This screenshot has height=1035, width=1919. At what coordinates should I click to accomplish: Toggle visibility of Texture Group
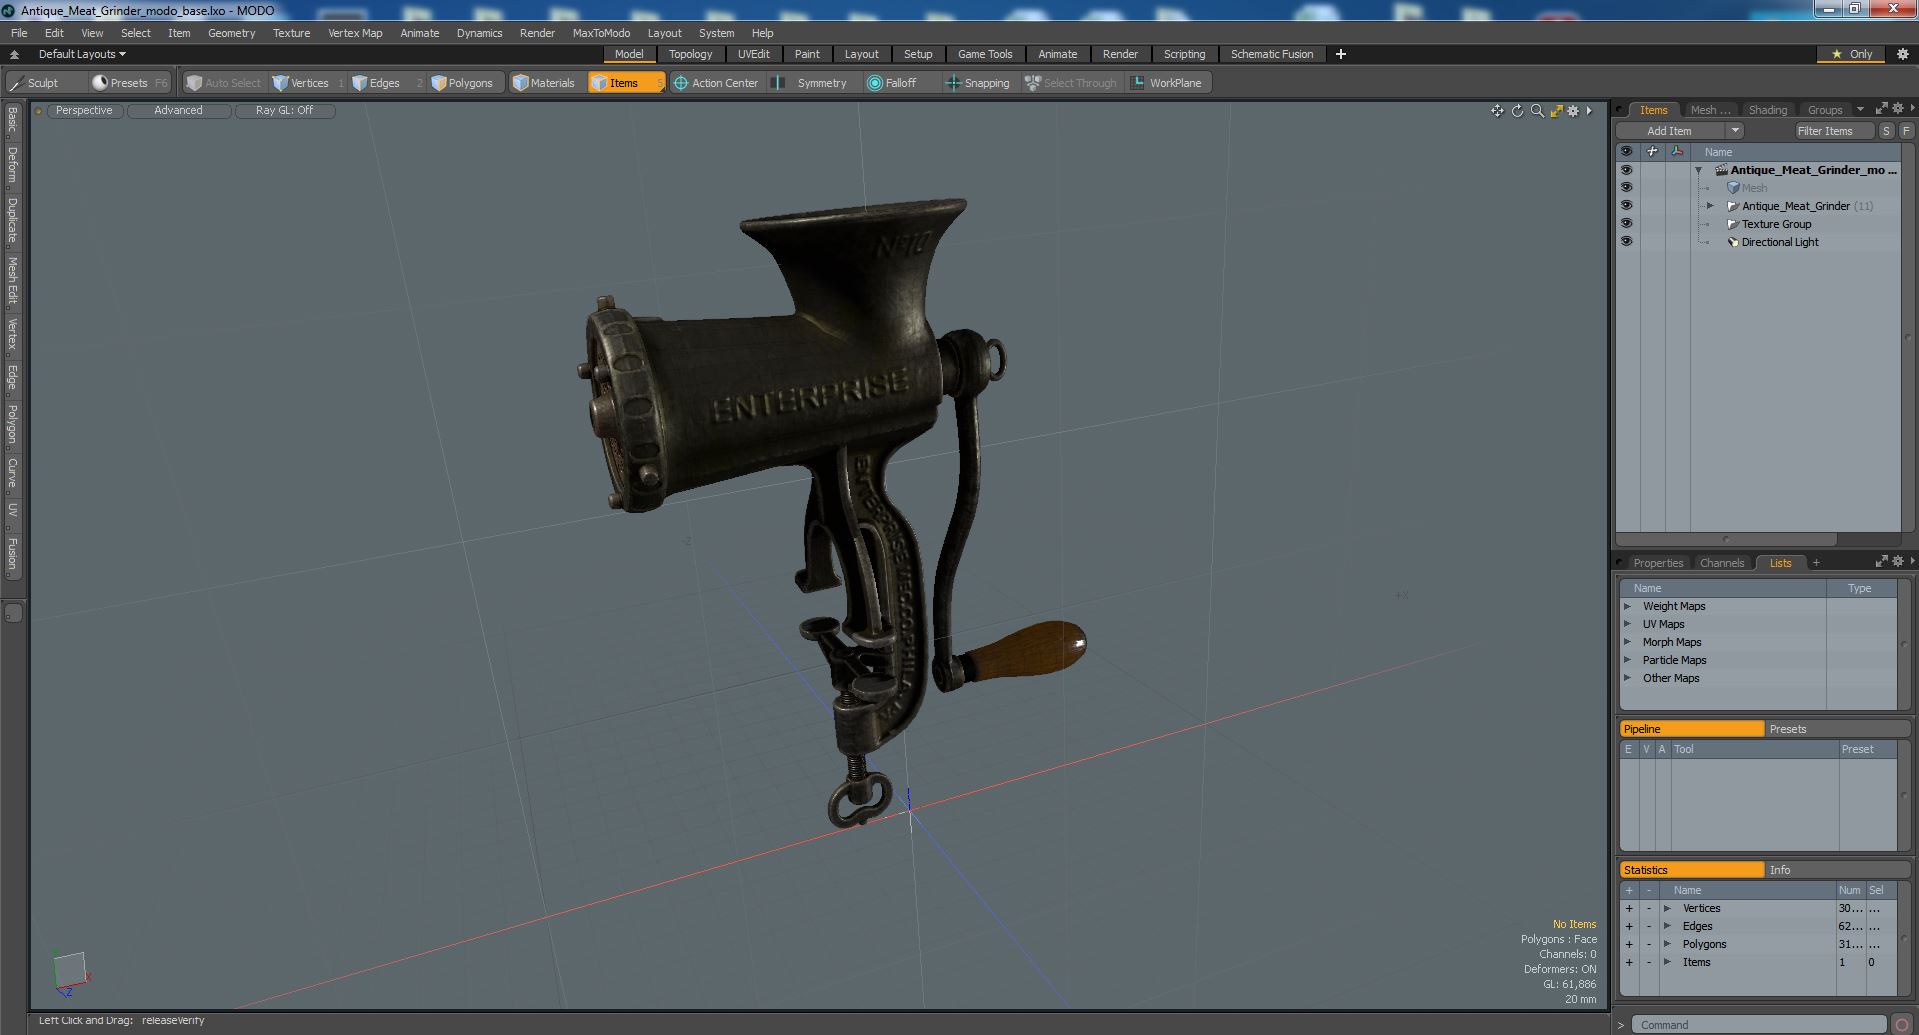[1626, 224]
